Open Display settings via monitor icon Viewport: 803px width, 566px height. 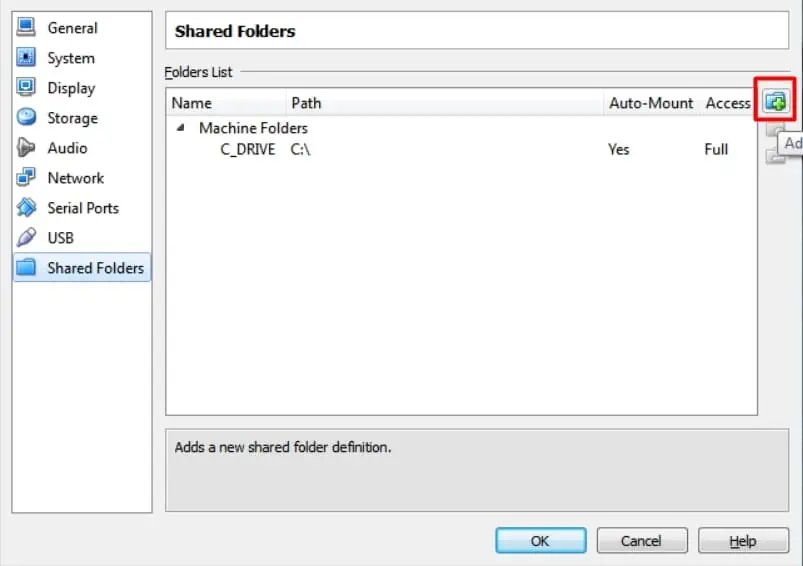click(27, 88)
